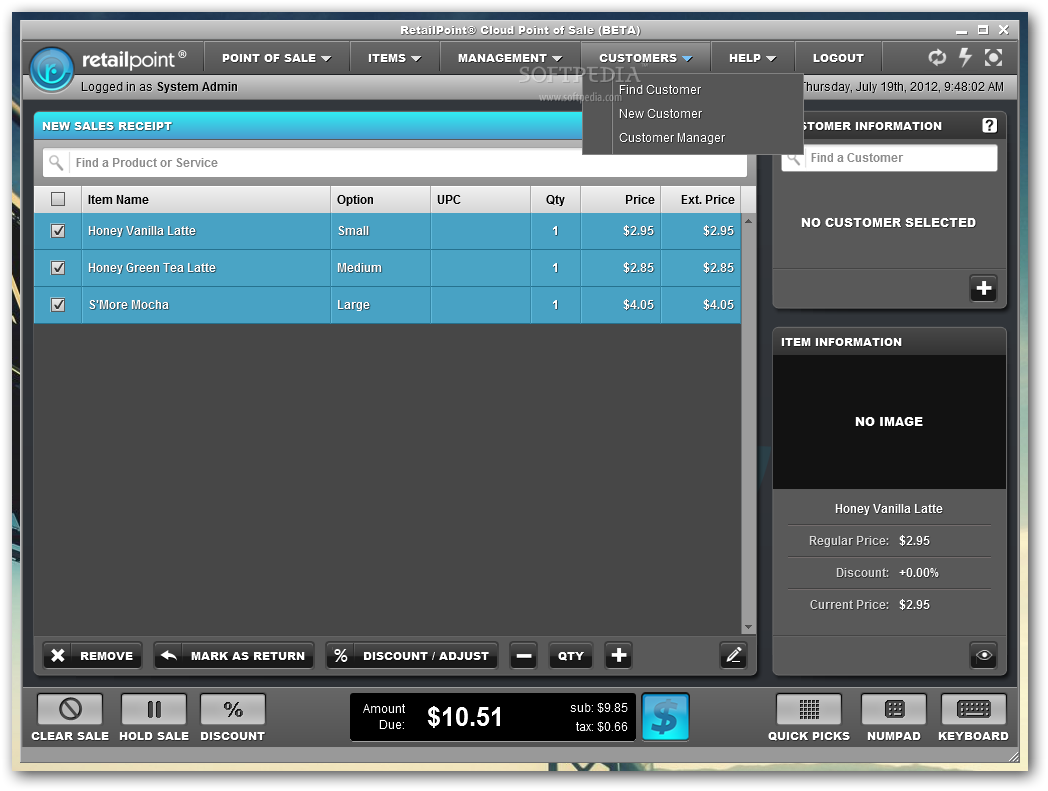Select the Honey Vanilla Latte item name
Screen dimensions: 1048x791
pos(142,231)
